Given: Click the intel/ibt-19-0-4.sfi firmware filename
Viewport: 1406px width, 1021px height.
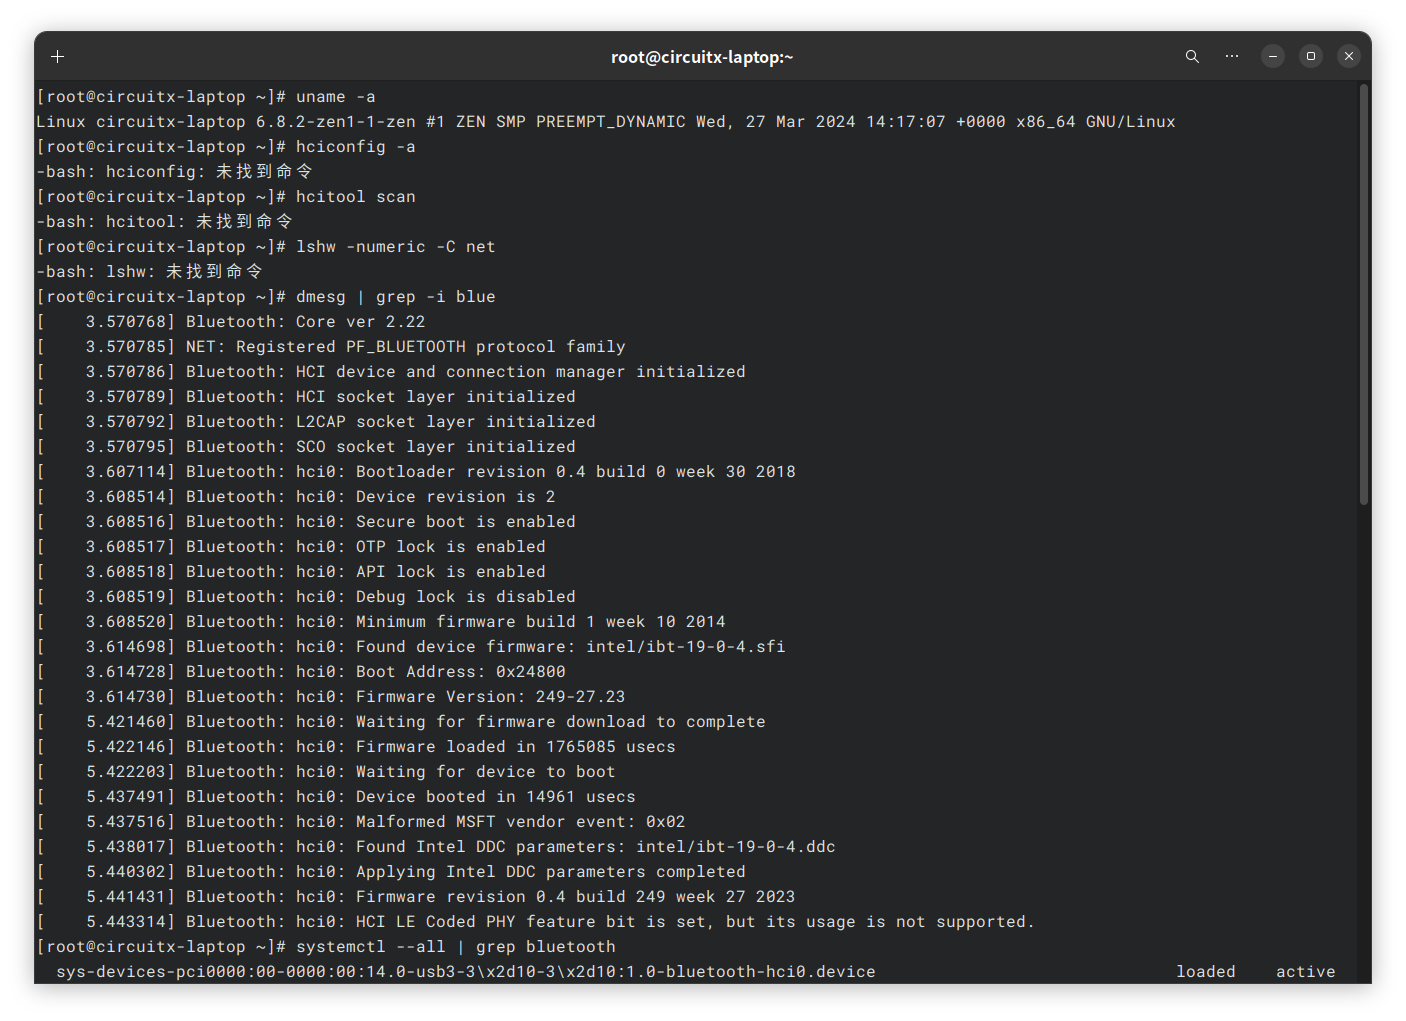Looking at the screenshot, I should click(x=685, y=647).
